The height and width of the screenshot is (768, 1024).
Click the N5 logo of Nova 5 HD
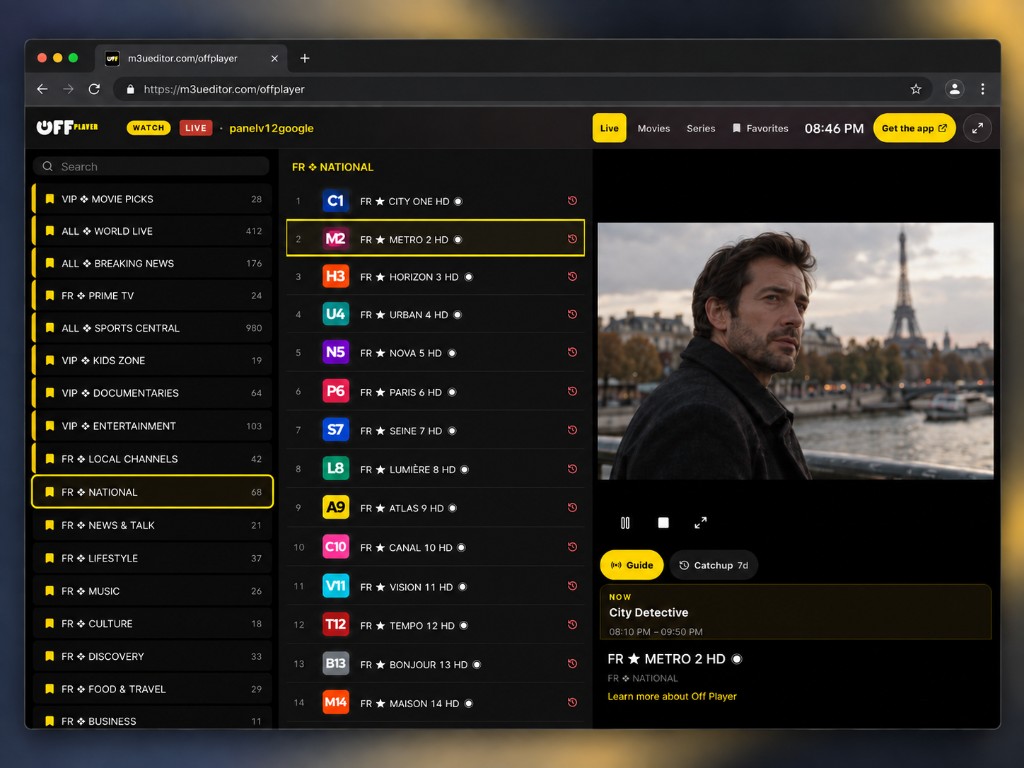pyautogui.click(x=336, y=352)
